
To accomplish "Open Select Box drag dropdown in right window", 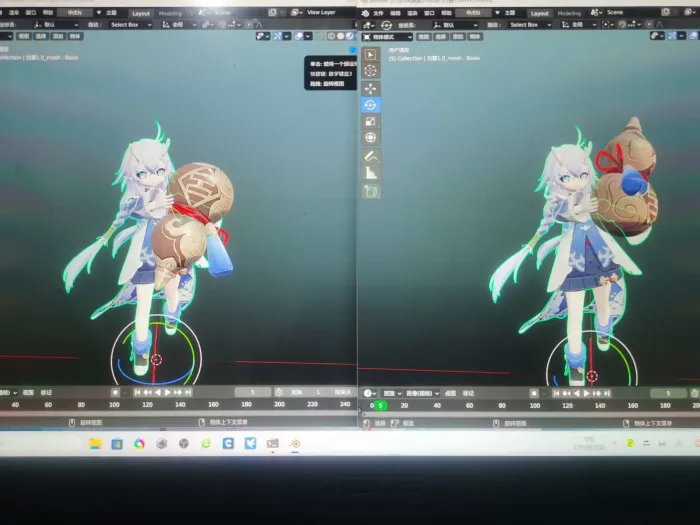I will [x=529, y=25].
